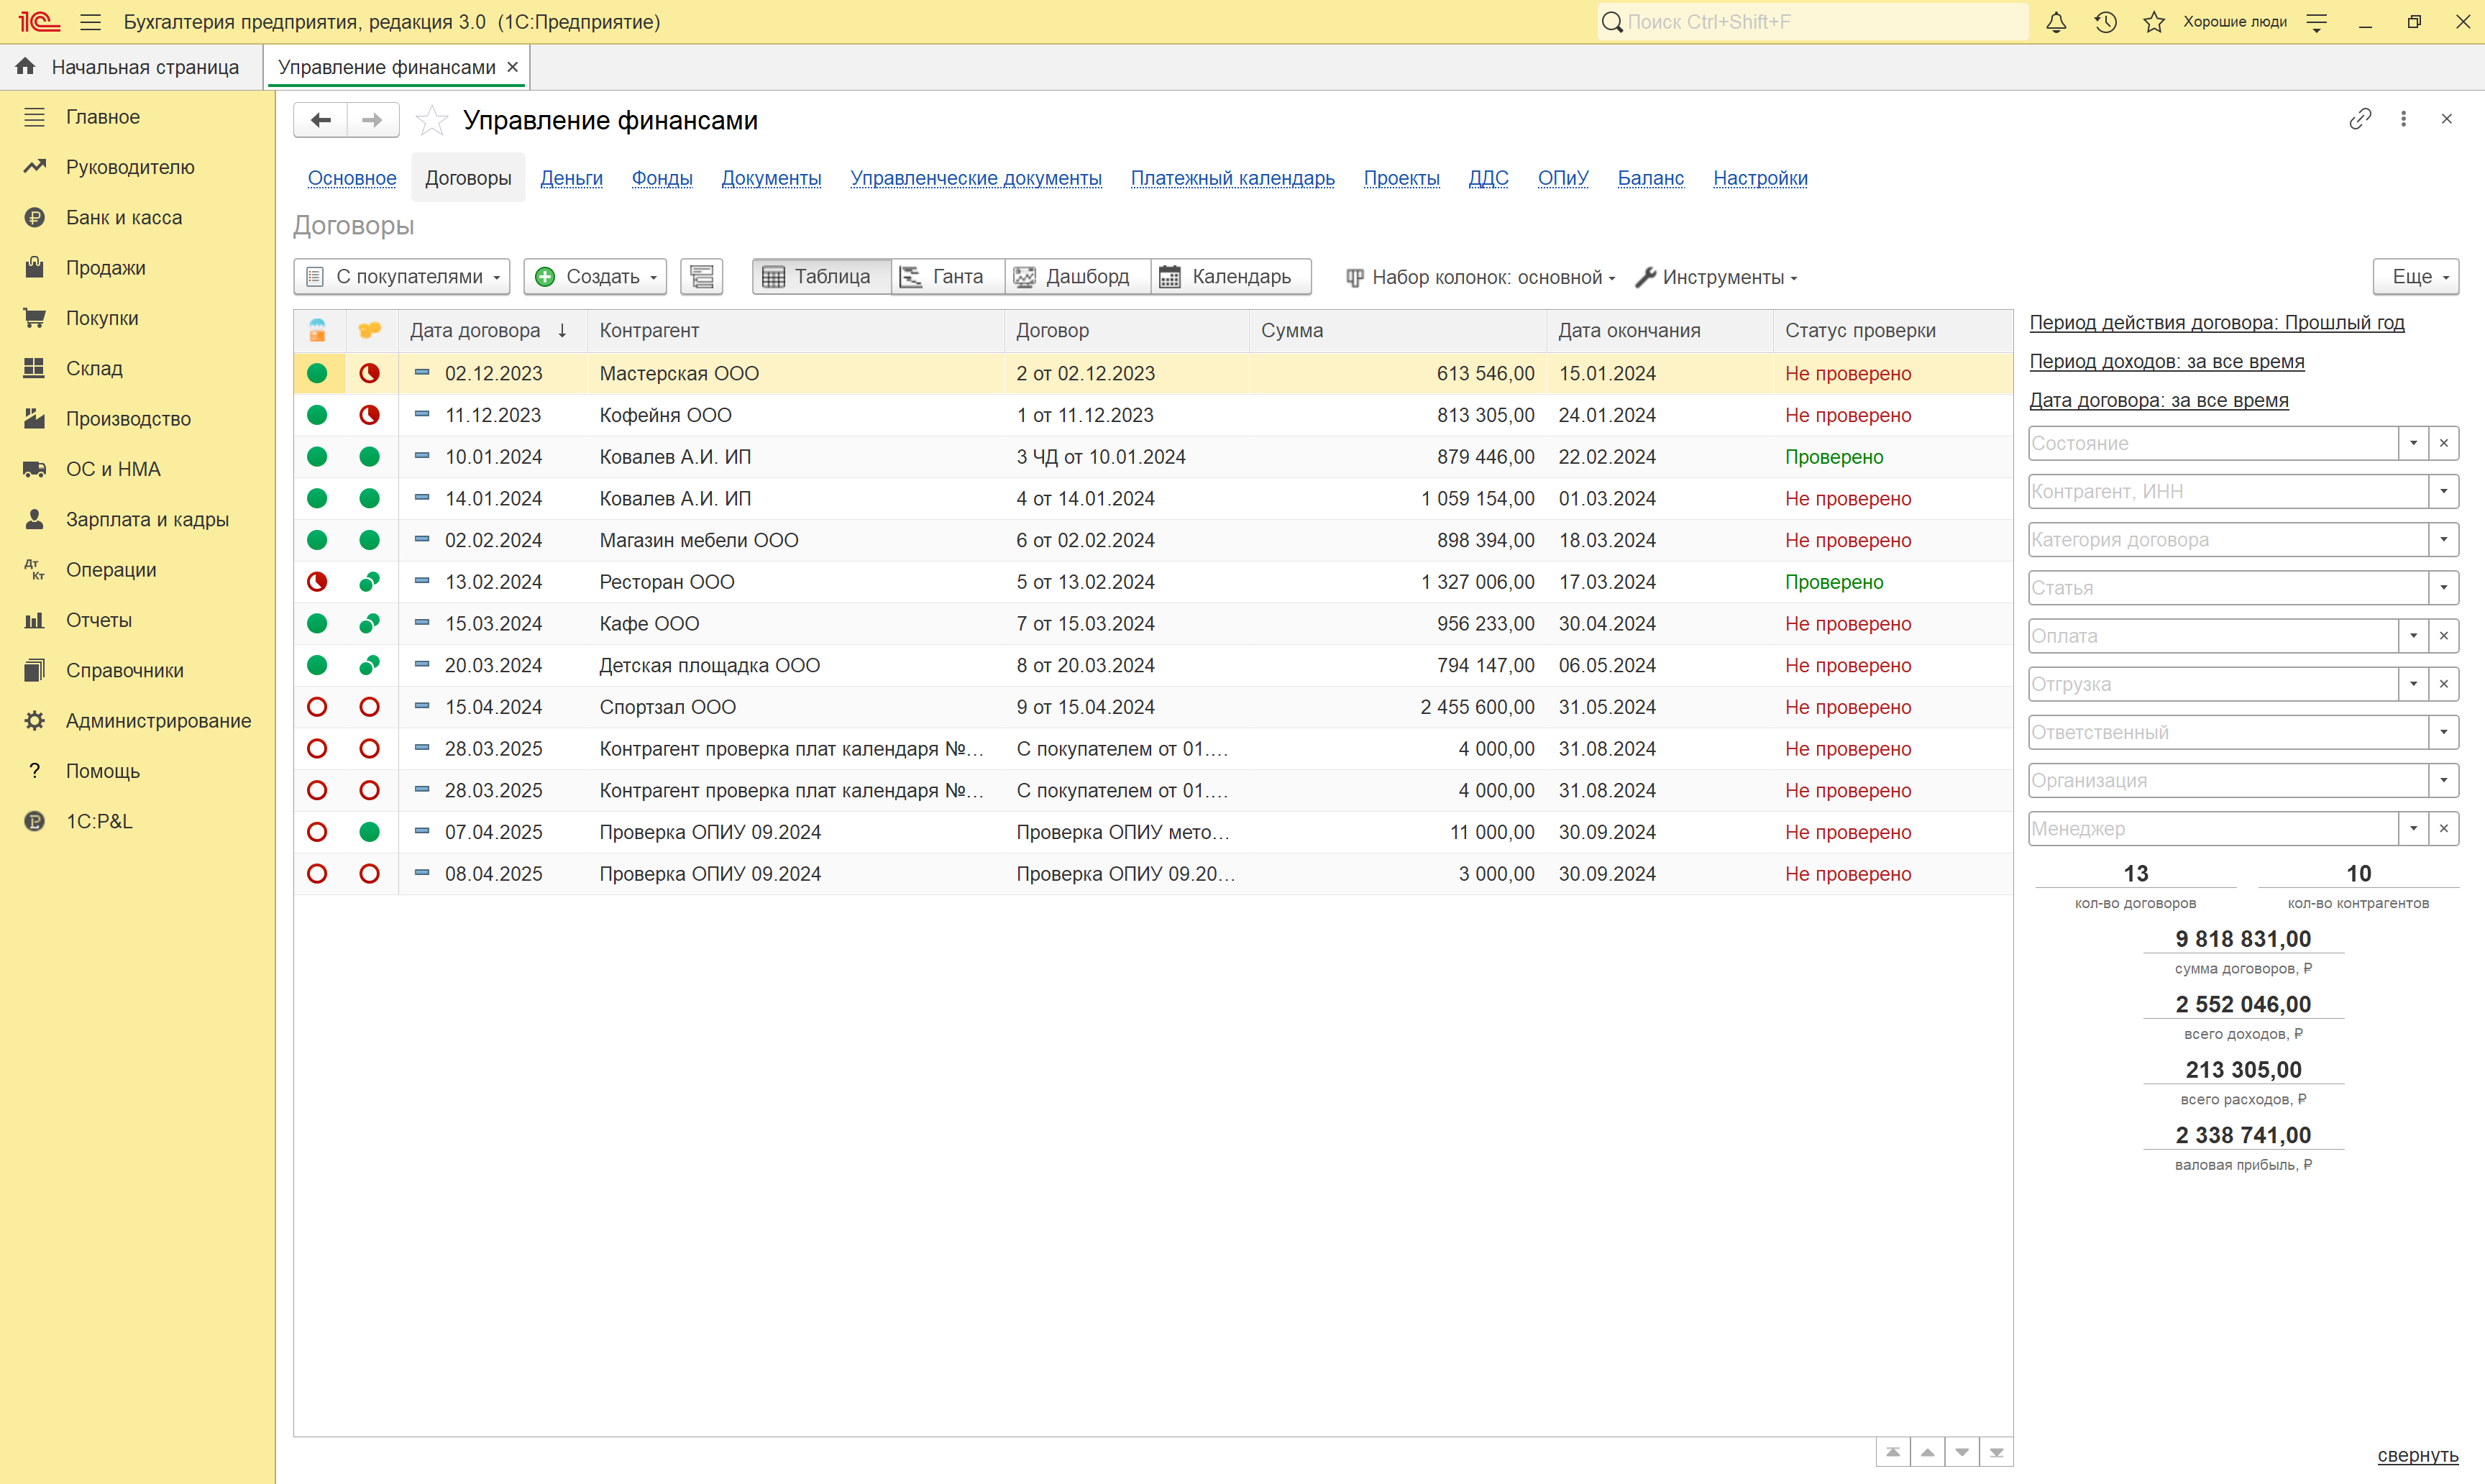Click status circle of Ресторан ООО row
Screen dimensions: 2485x1484
317,582
